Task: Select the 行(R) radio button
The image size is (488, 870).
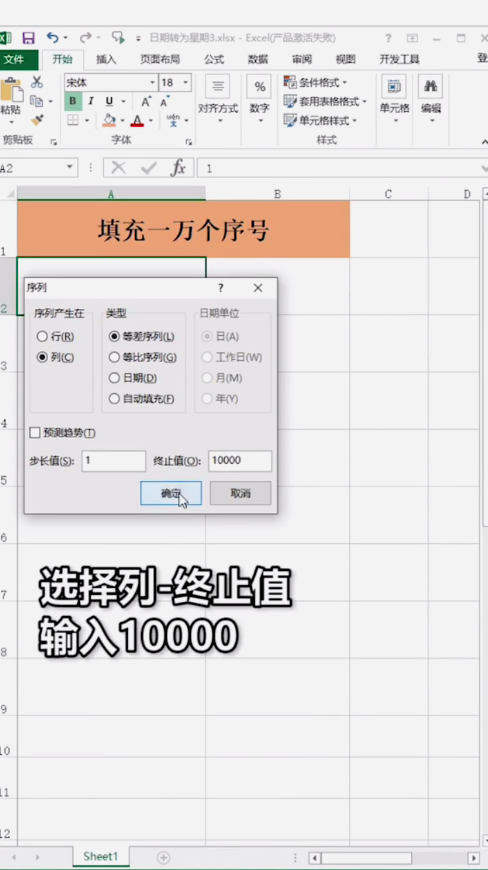Action: (42, 336)
